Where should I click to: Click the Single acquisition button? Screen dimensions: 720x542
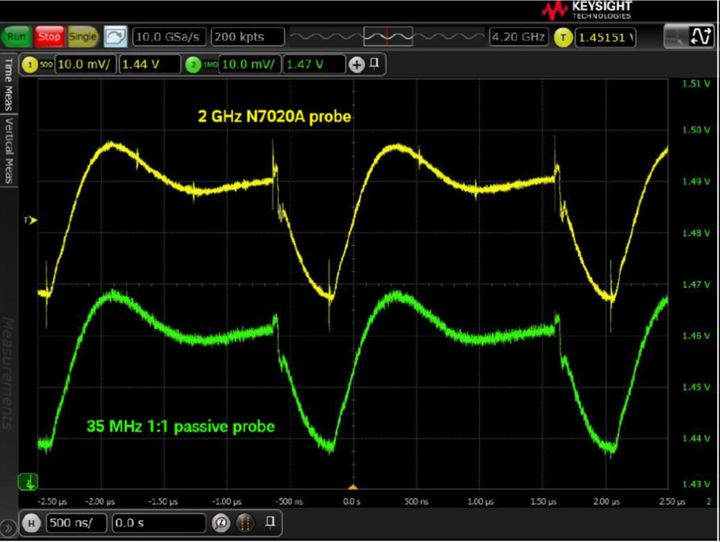[83, 37]
